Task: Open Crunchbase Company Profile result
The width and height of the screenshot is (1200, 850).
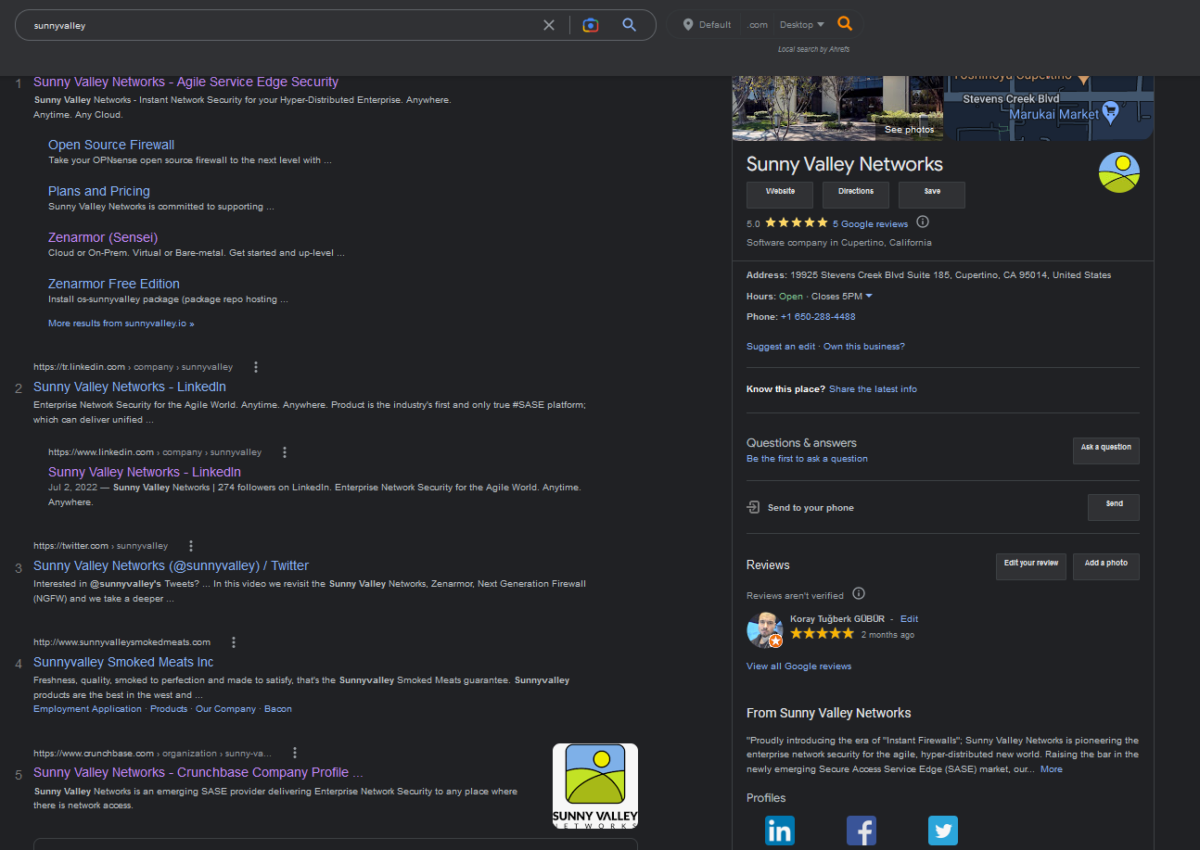Action: point(198,773)
